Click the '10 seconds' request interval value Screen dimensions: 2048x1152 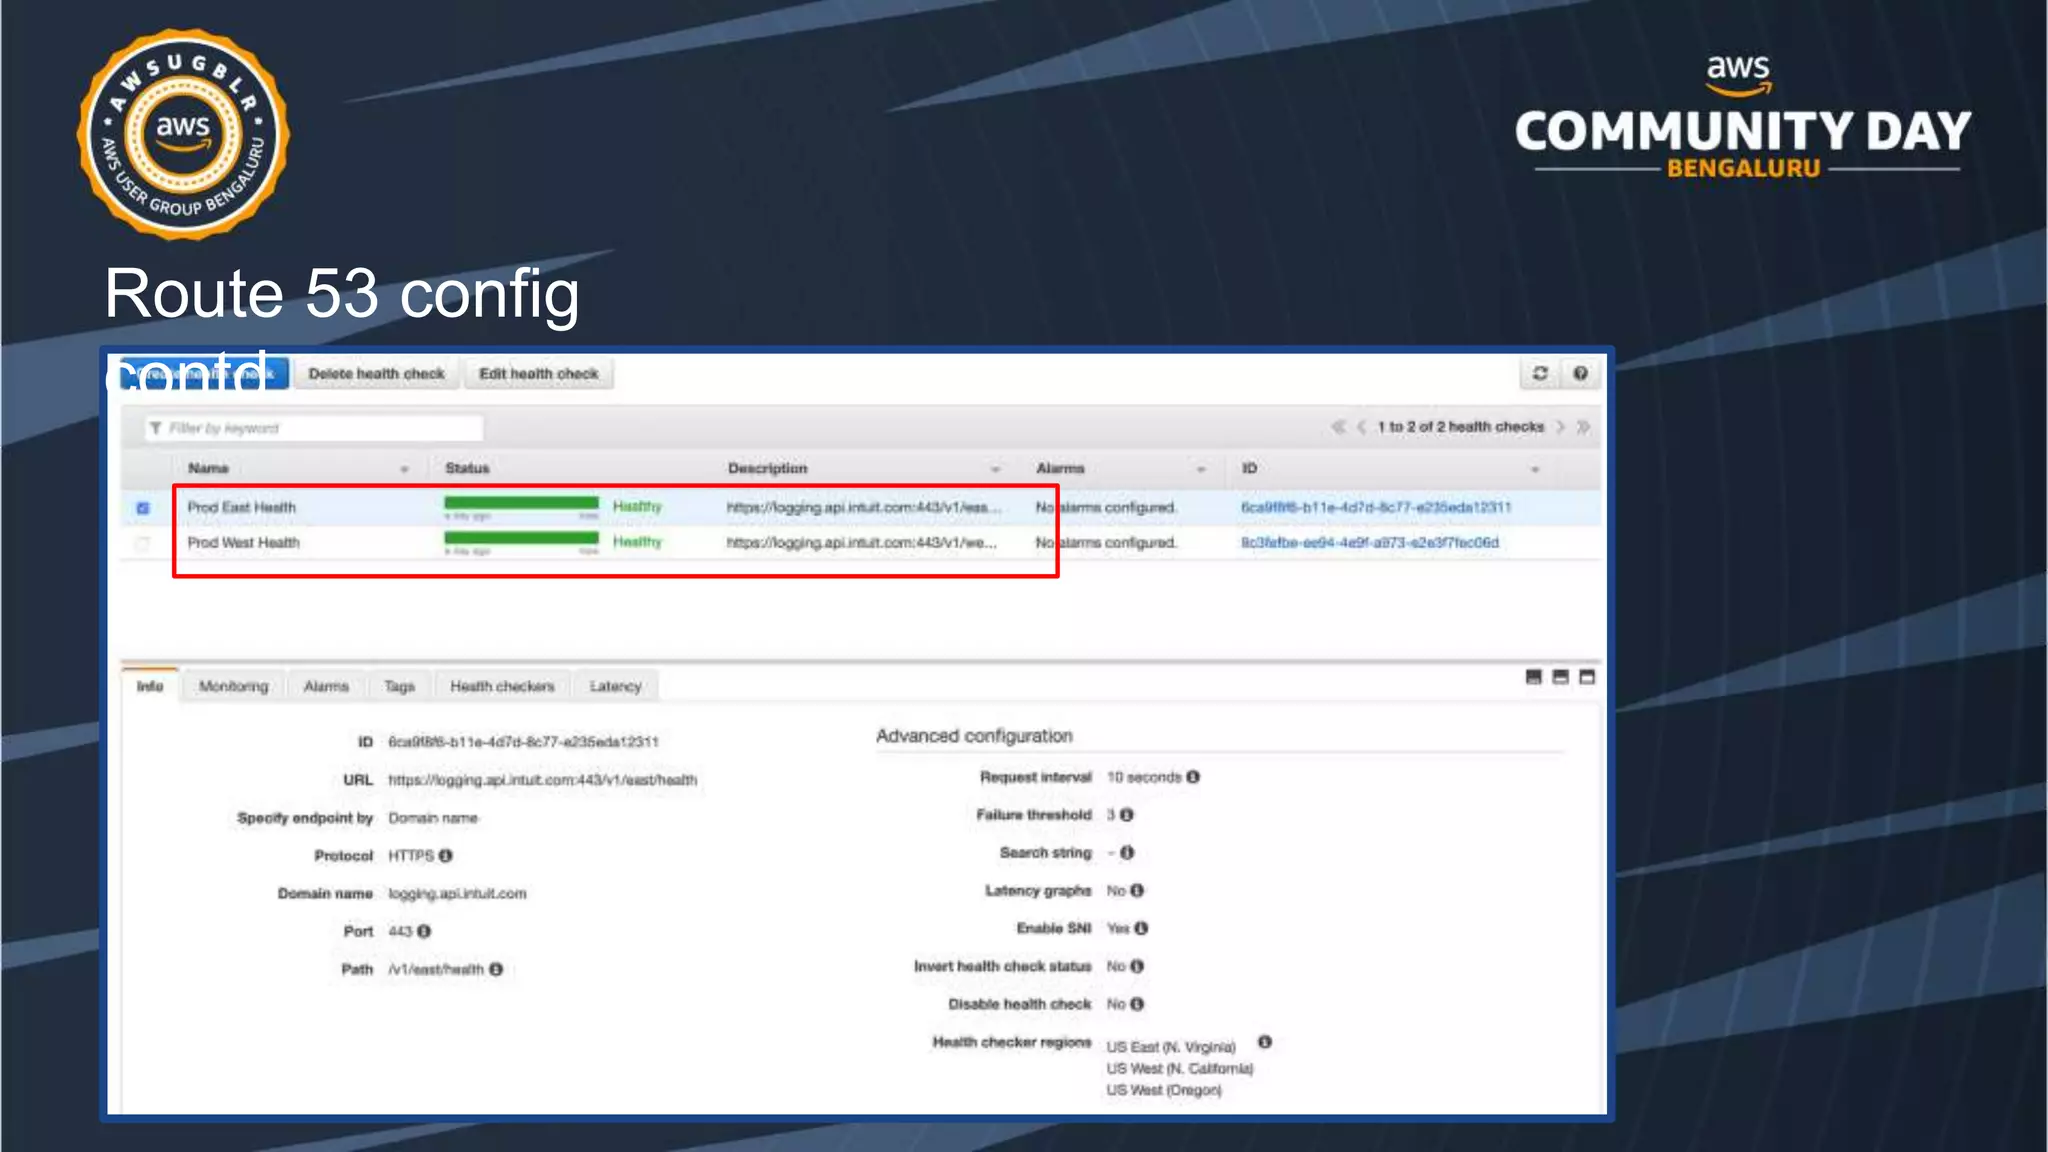point(1144,777)
